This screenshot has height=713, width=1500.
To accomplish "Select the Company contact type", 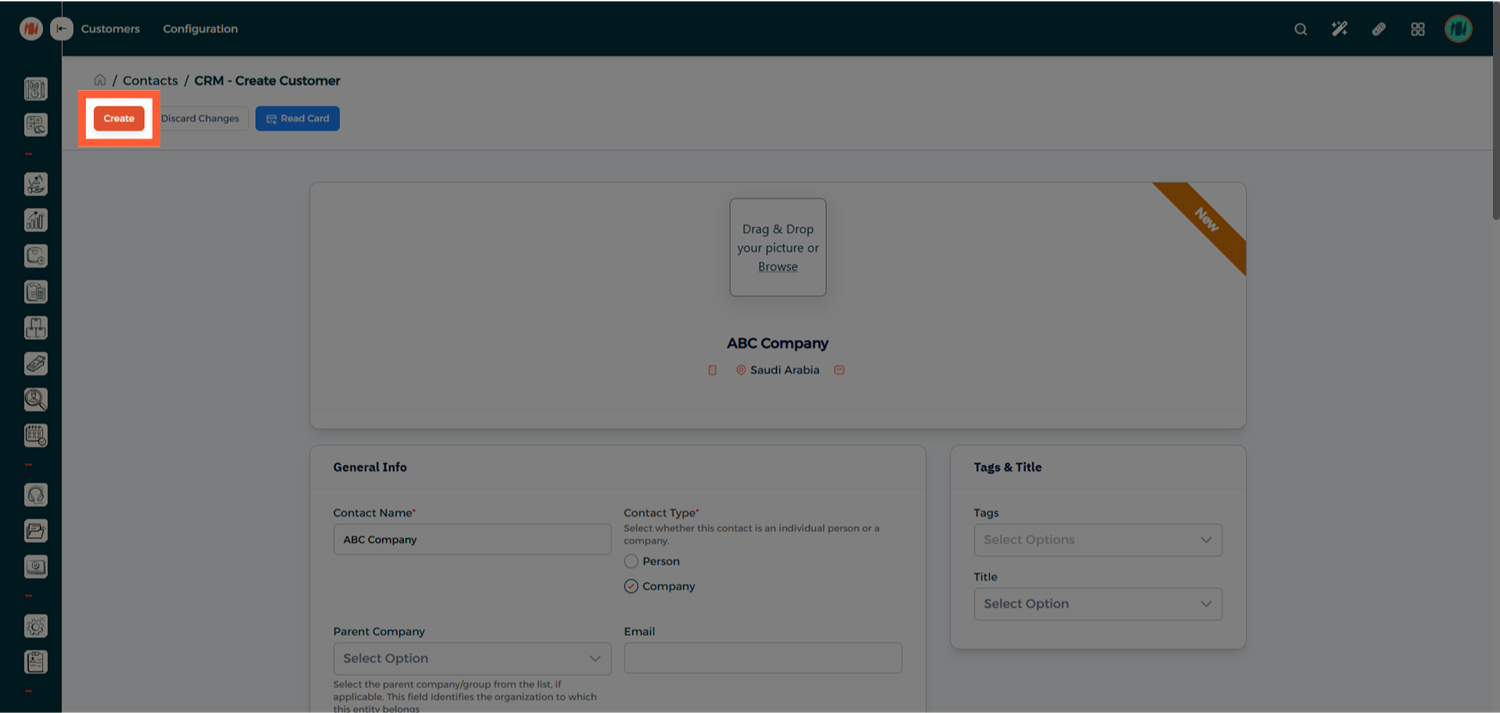I will point(631,587).
